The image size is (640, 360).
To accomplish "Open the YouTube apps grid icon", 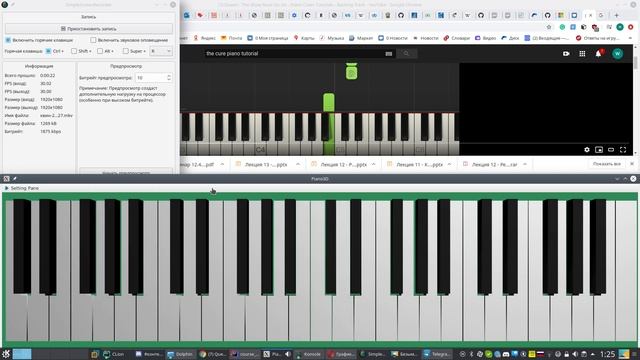I will pyautogui.click(x=582, y=53).
